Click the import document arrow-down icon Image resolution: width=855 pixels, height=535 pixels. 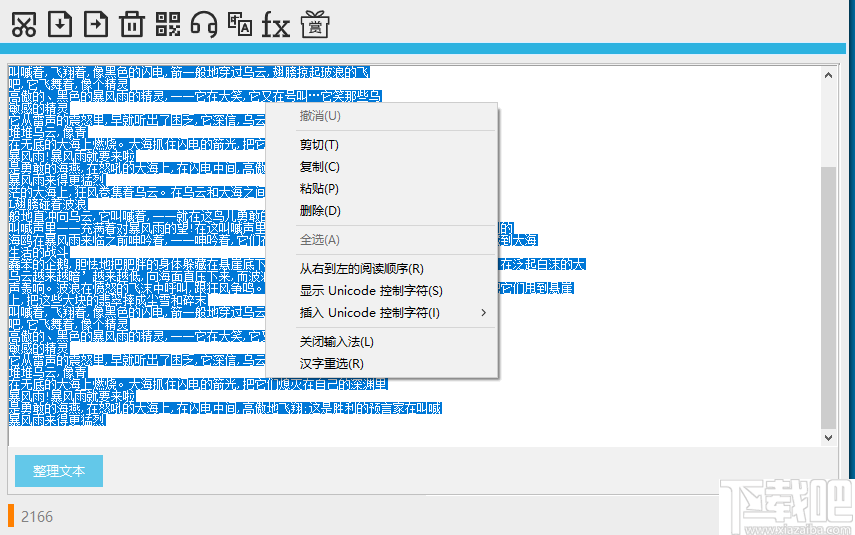coord(60,24)
